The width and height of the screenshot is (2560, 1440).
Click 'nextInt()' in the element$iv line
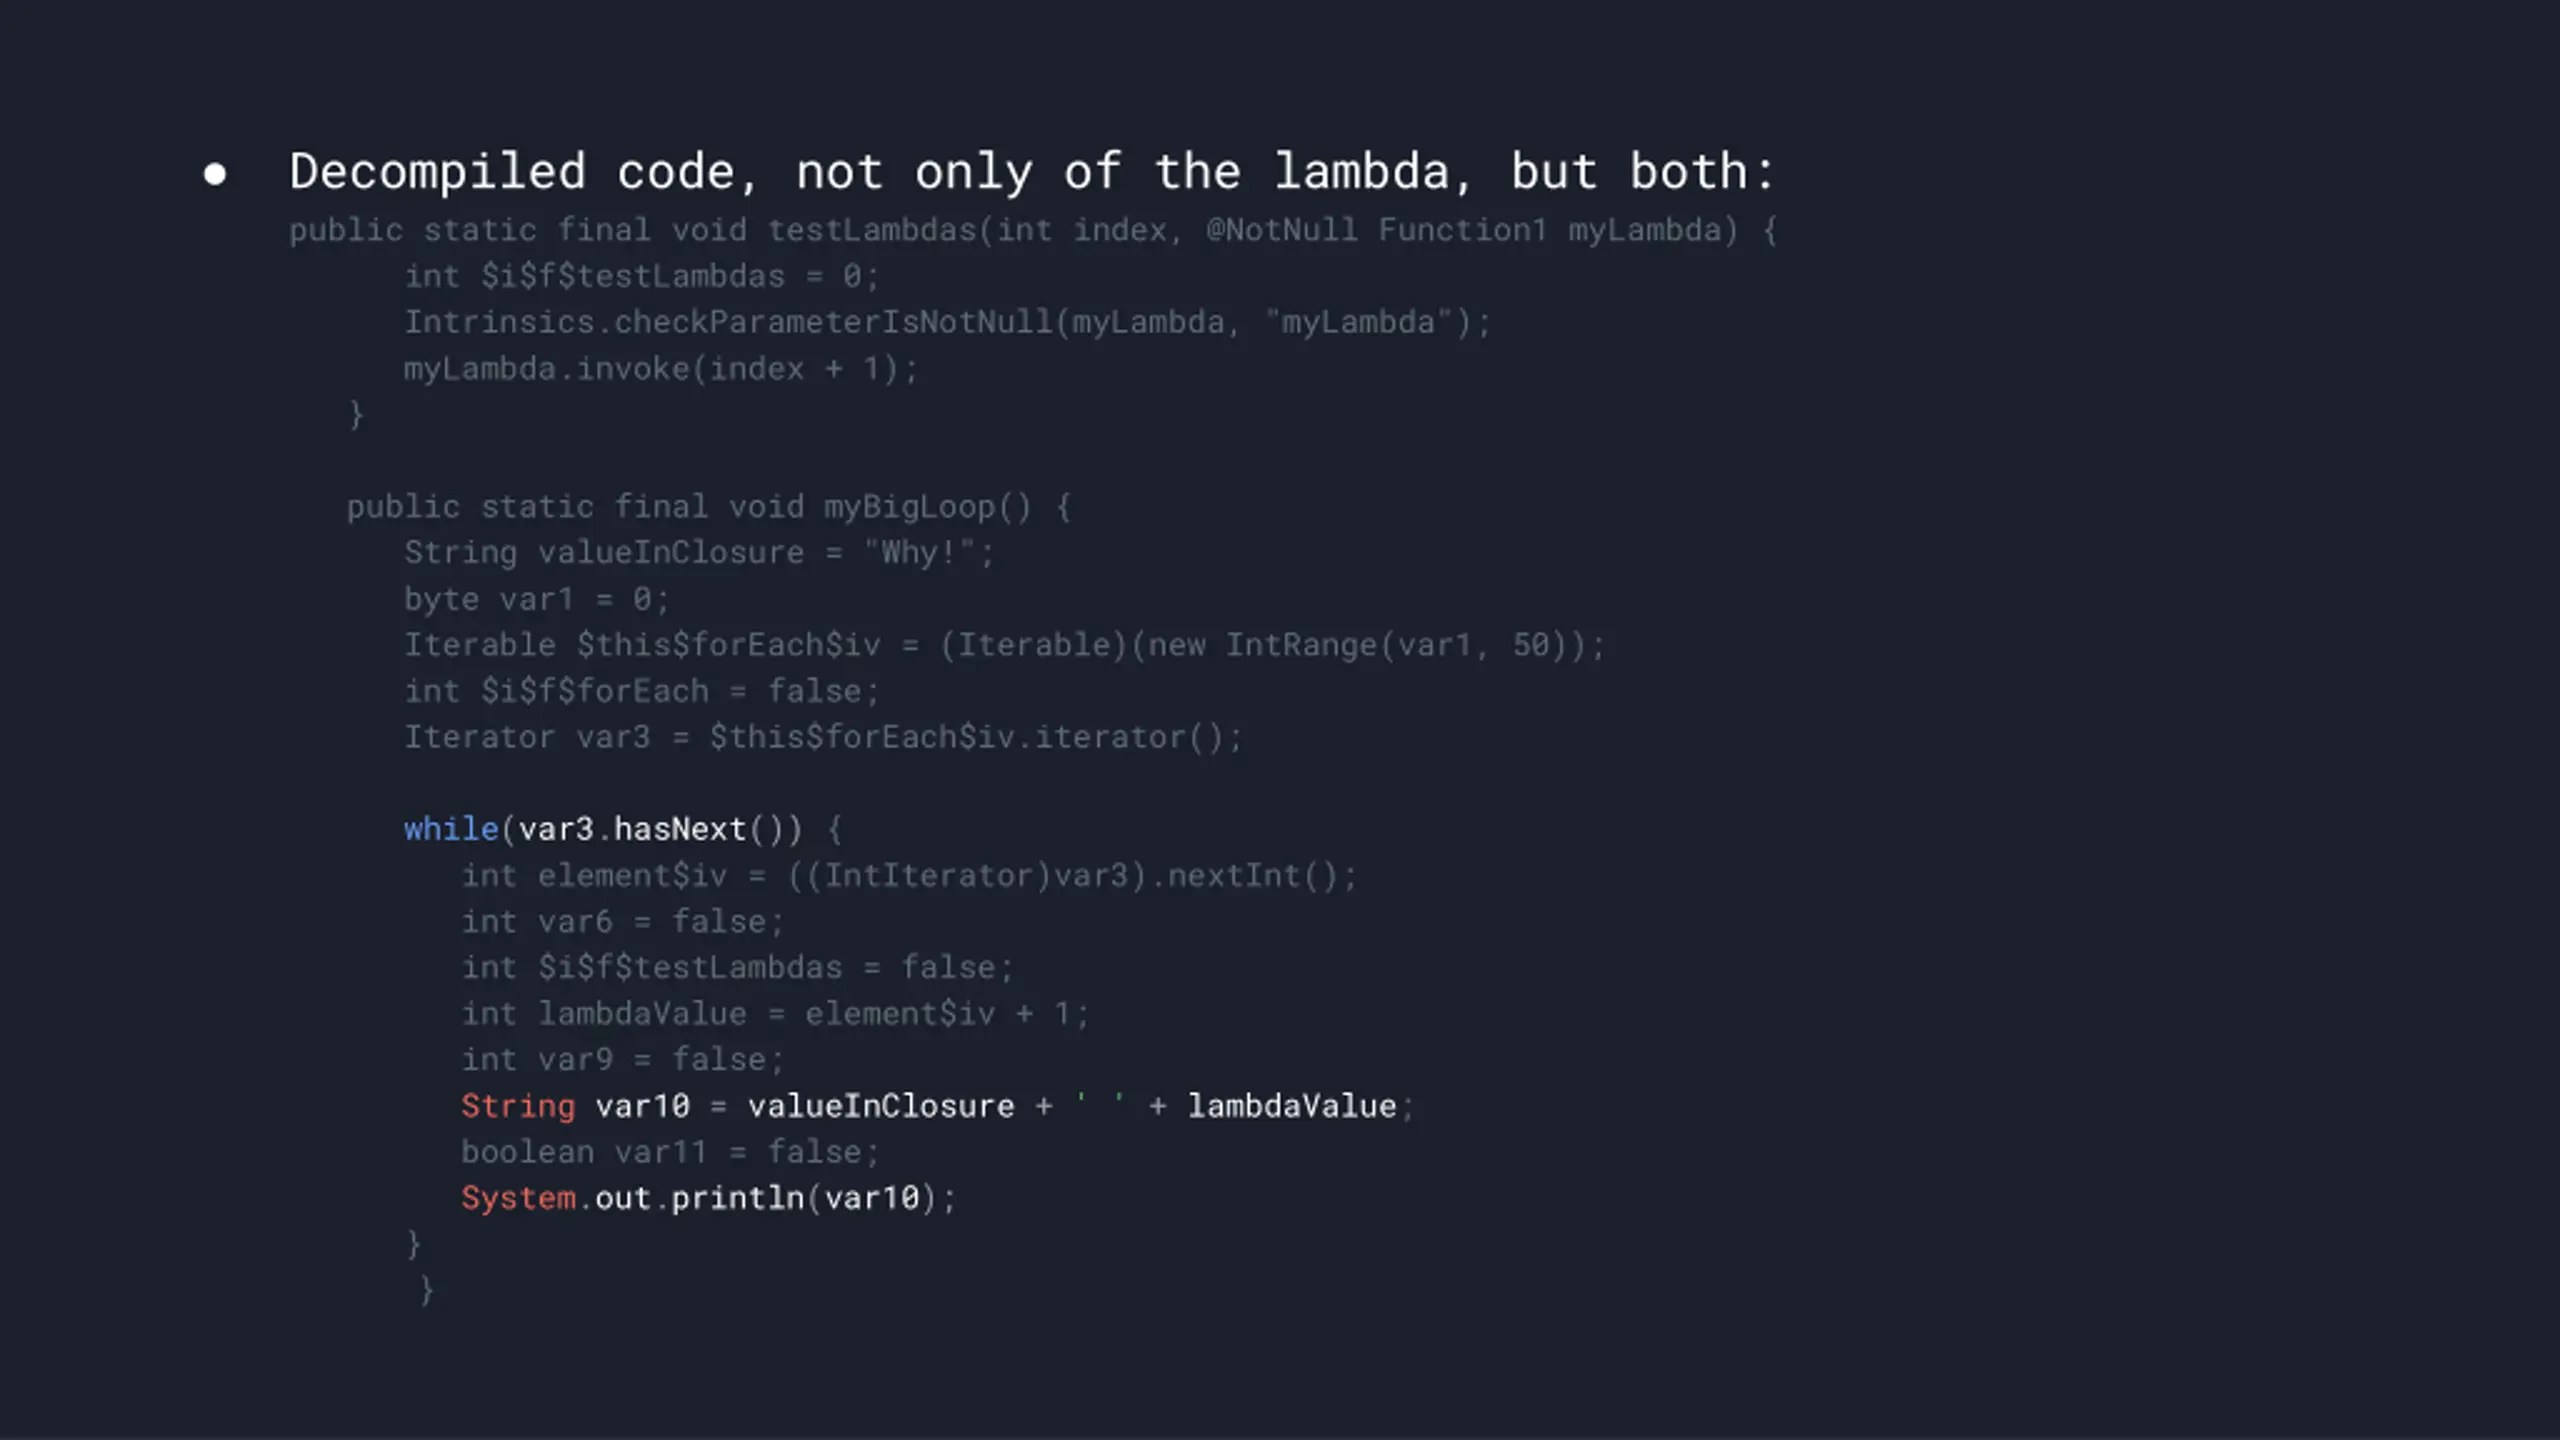coord(1253,876)
